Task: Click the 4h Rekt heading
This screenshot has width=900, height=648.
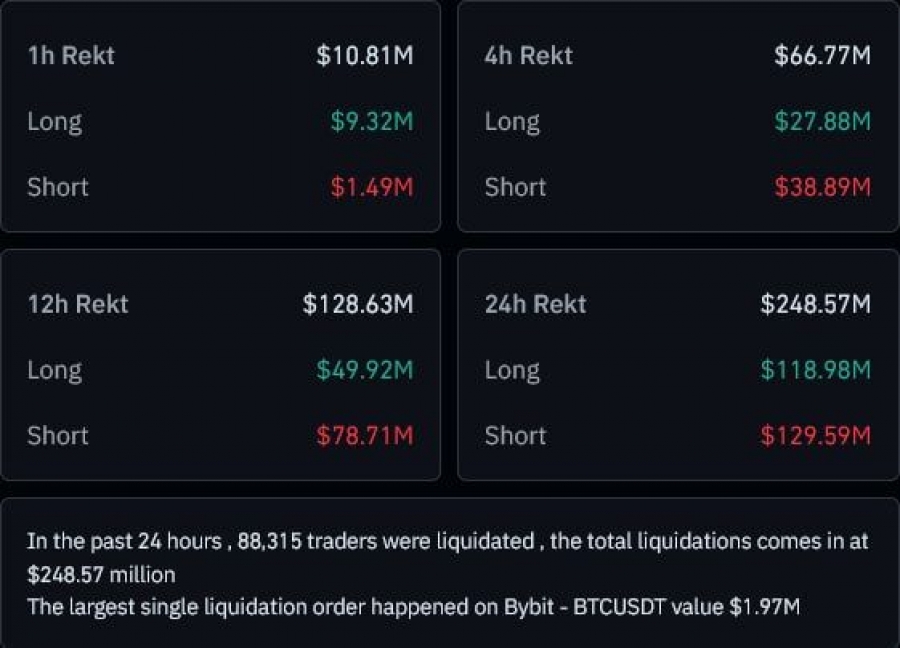Action: point(529,56)
